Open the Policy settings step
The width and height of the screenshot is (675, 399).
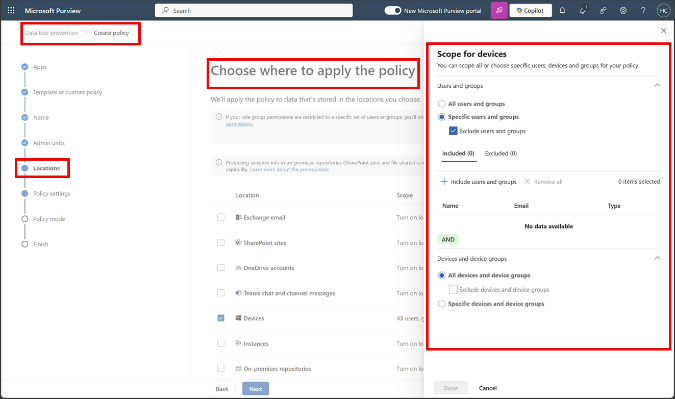pos(52,194)
